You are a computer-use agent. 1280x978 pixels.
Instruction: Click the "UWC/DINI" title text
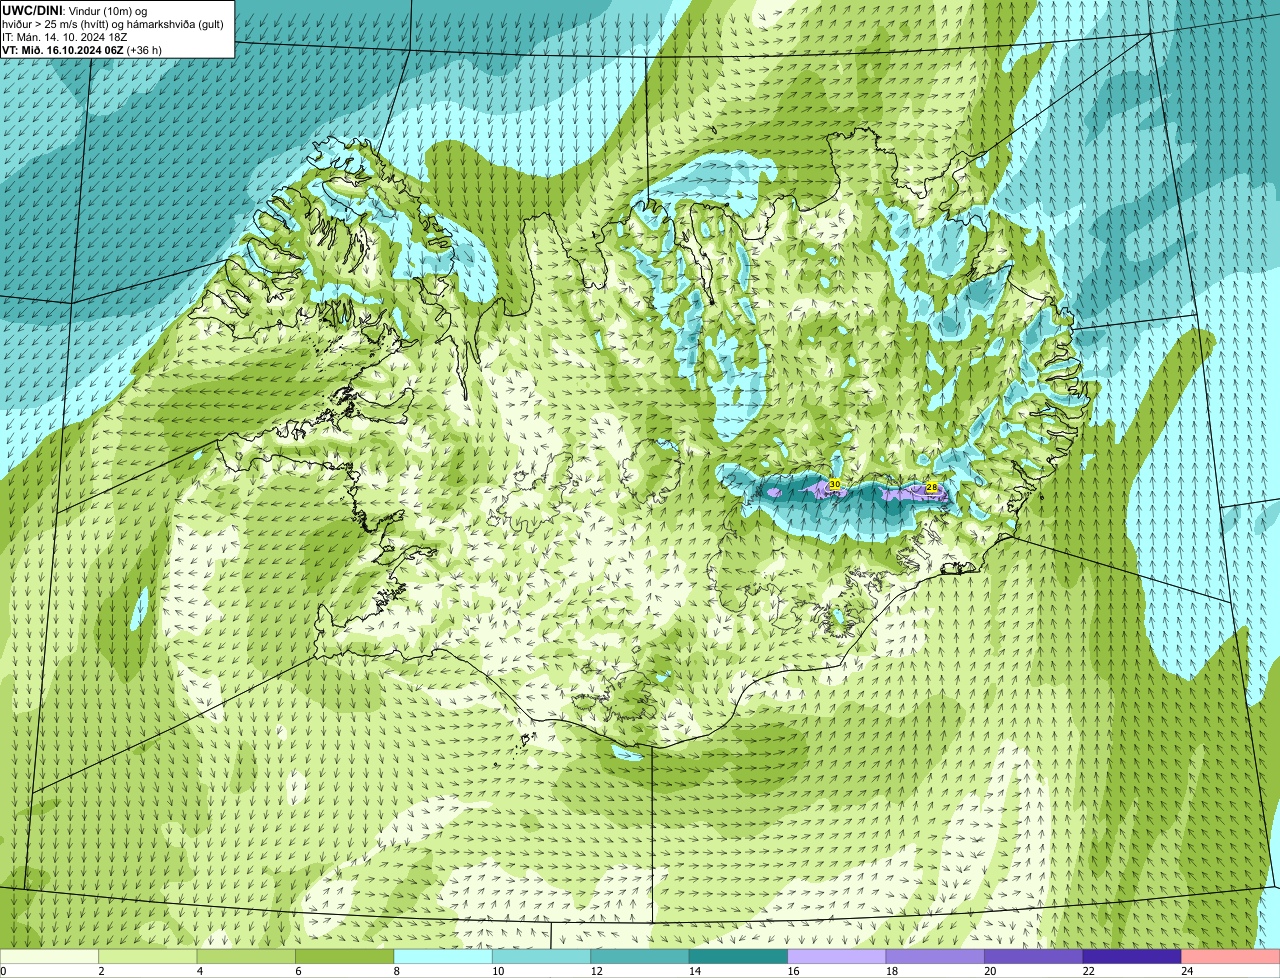click(x=32, y=10)
